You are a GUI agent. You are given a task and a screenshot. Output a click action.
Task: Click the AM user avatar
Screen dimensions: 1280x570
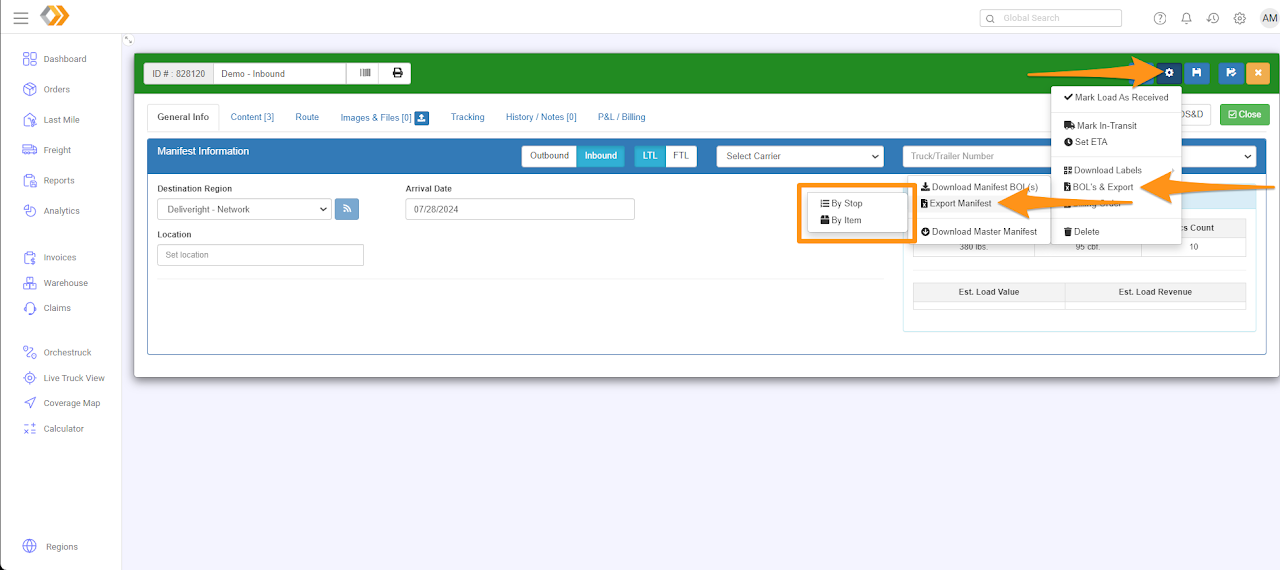point(1270,18)
